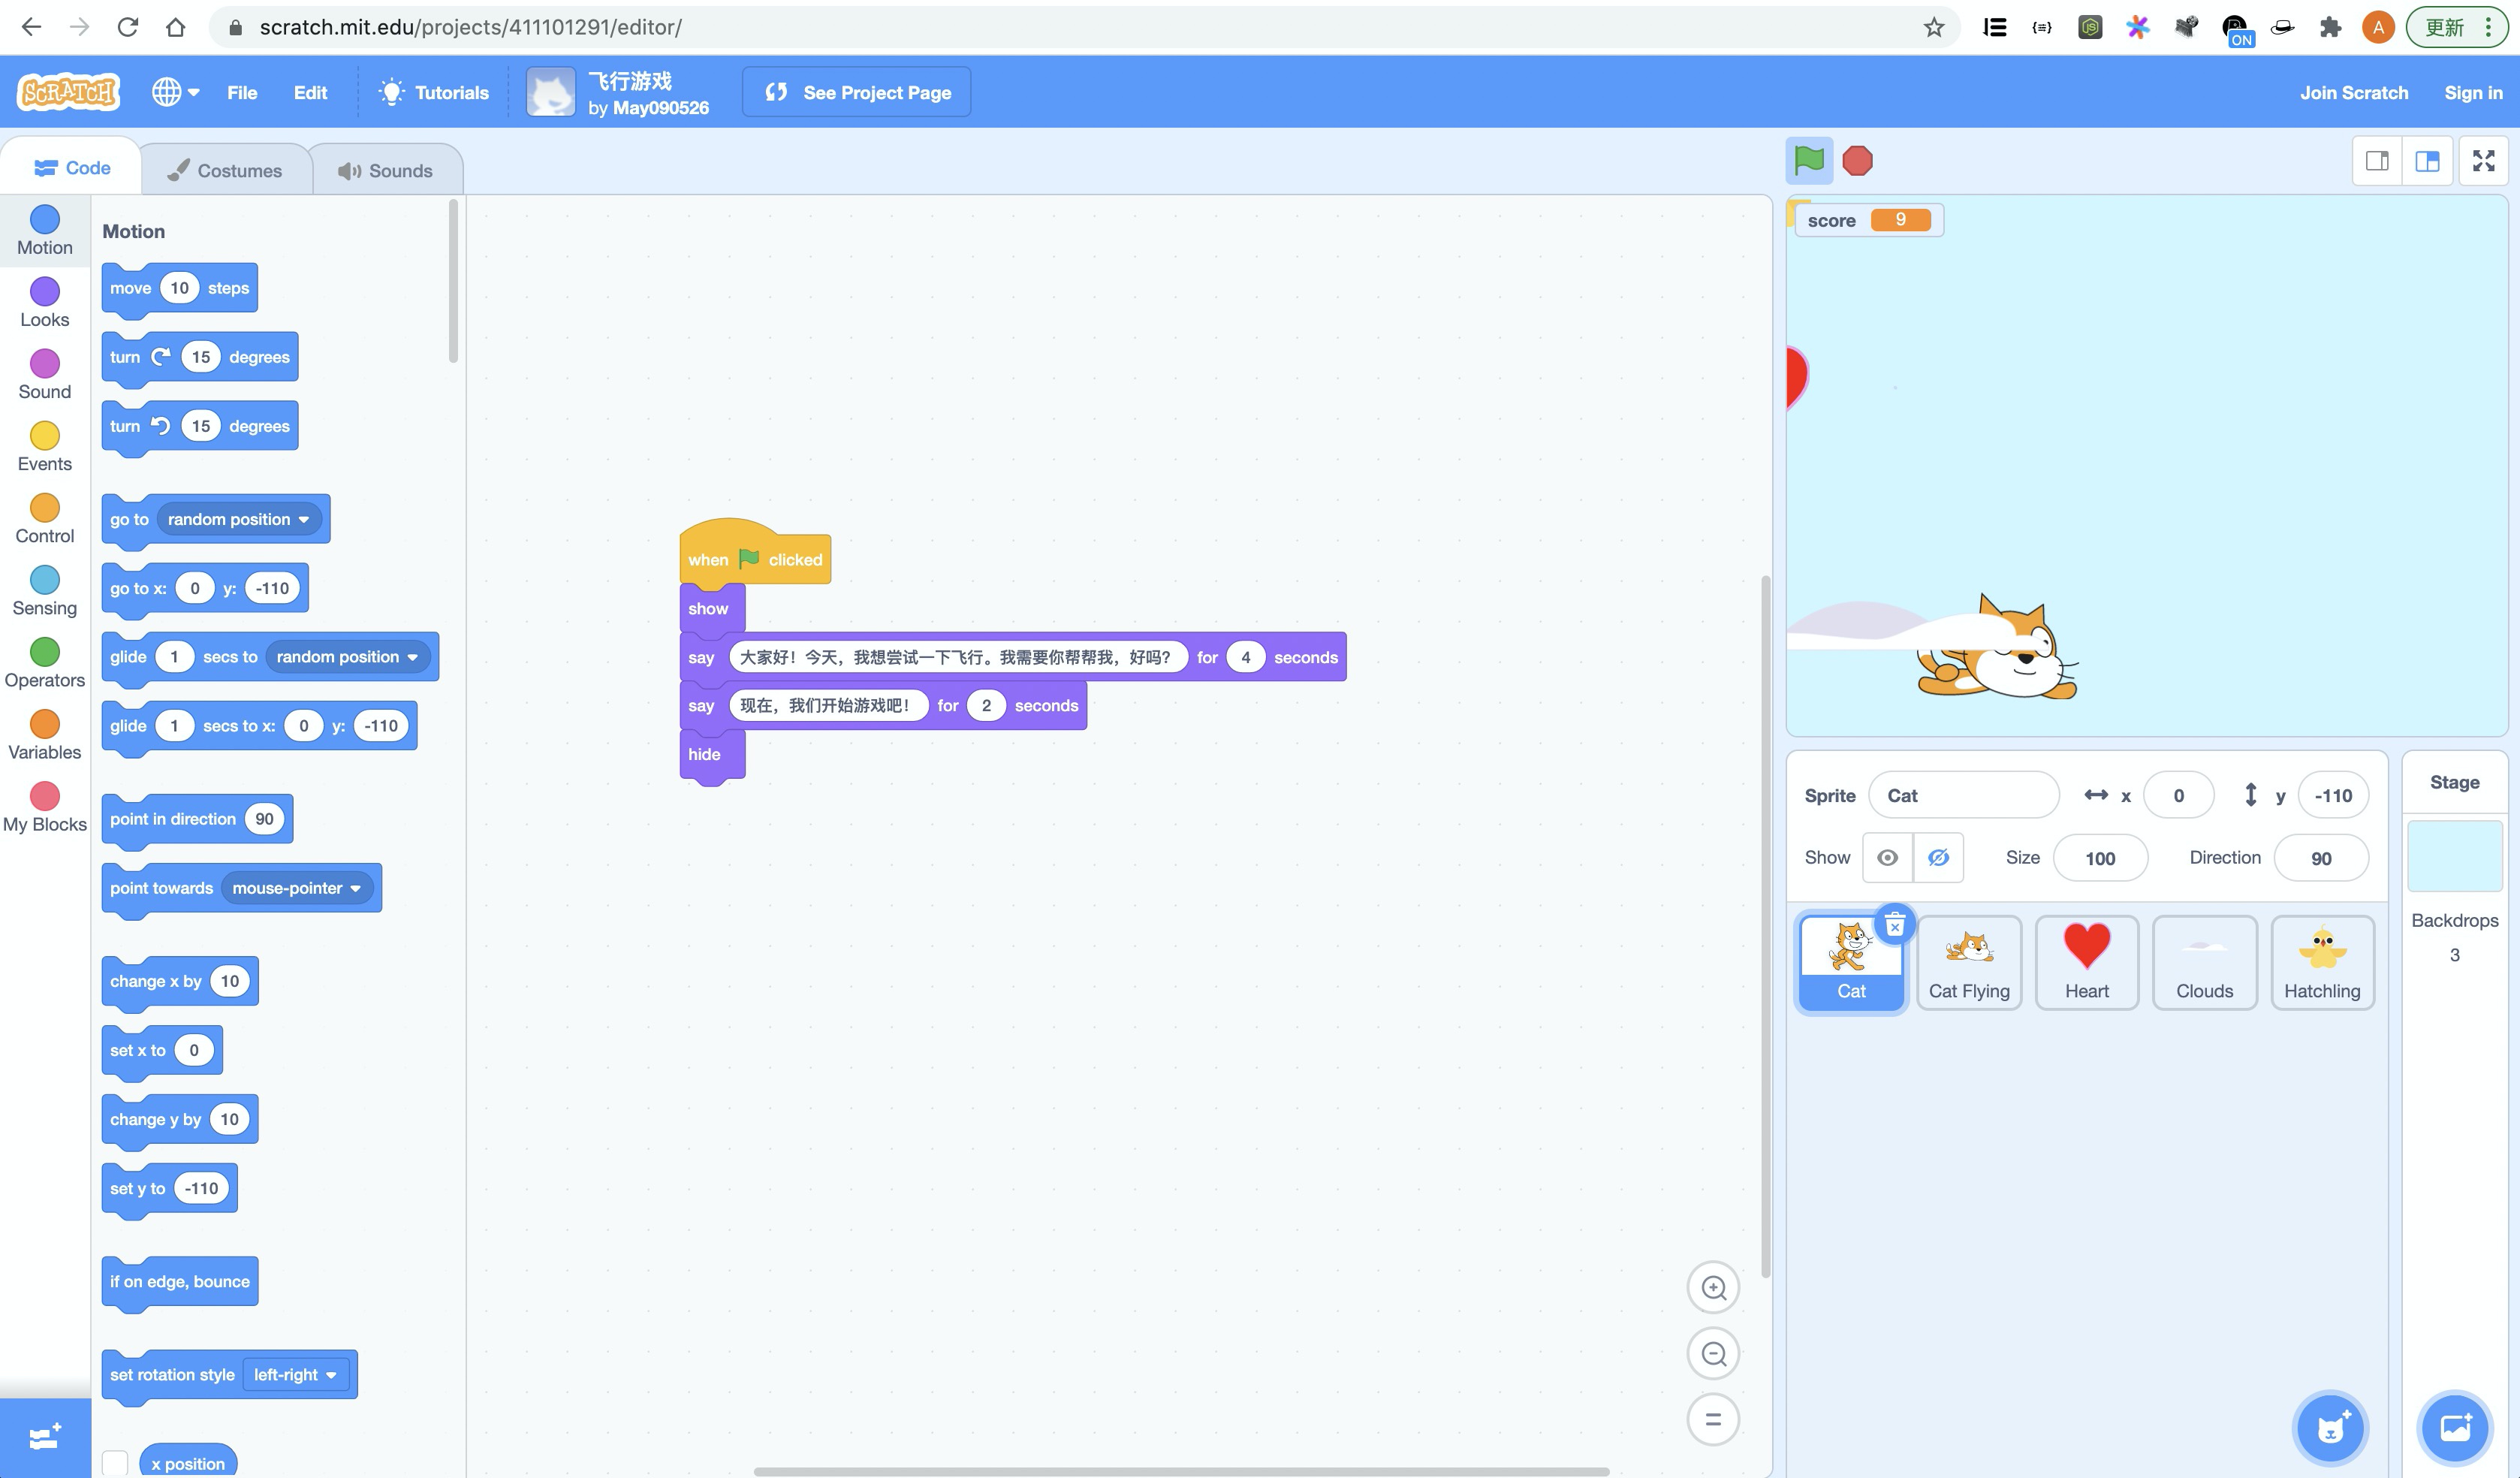Enter full screen stage mode
Image resolution: width=2520 pixels, height=1478 pixels.
coord(2483,161)
